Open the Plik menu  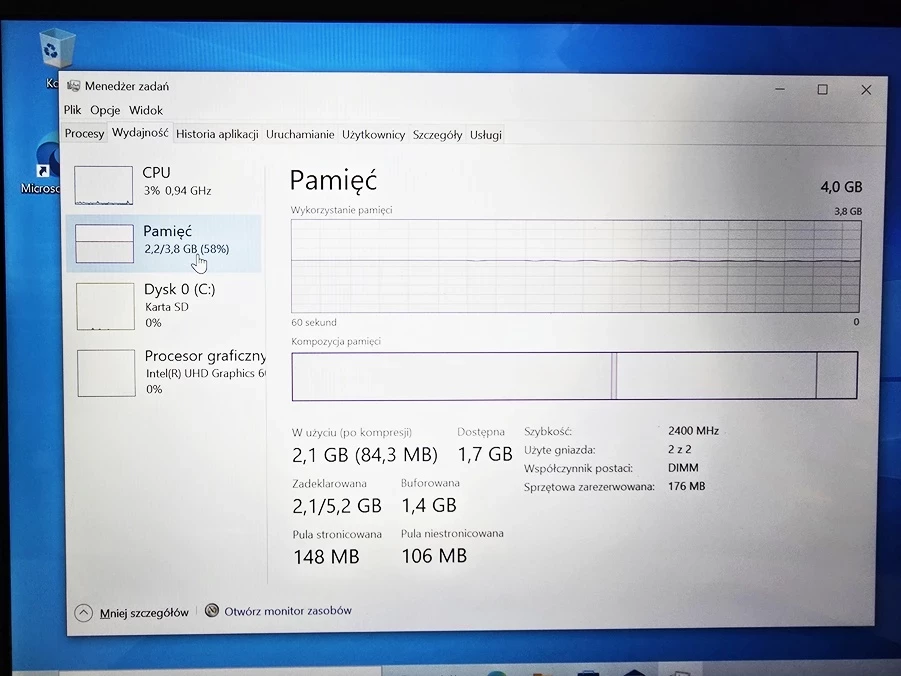coord(73,111)
